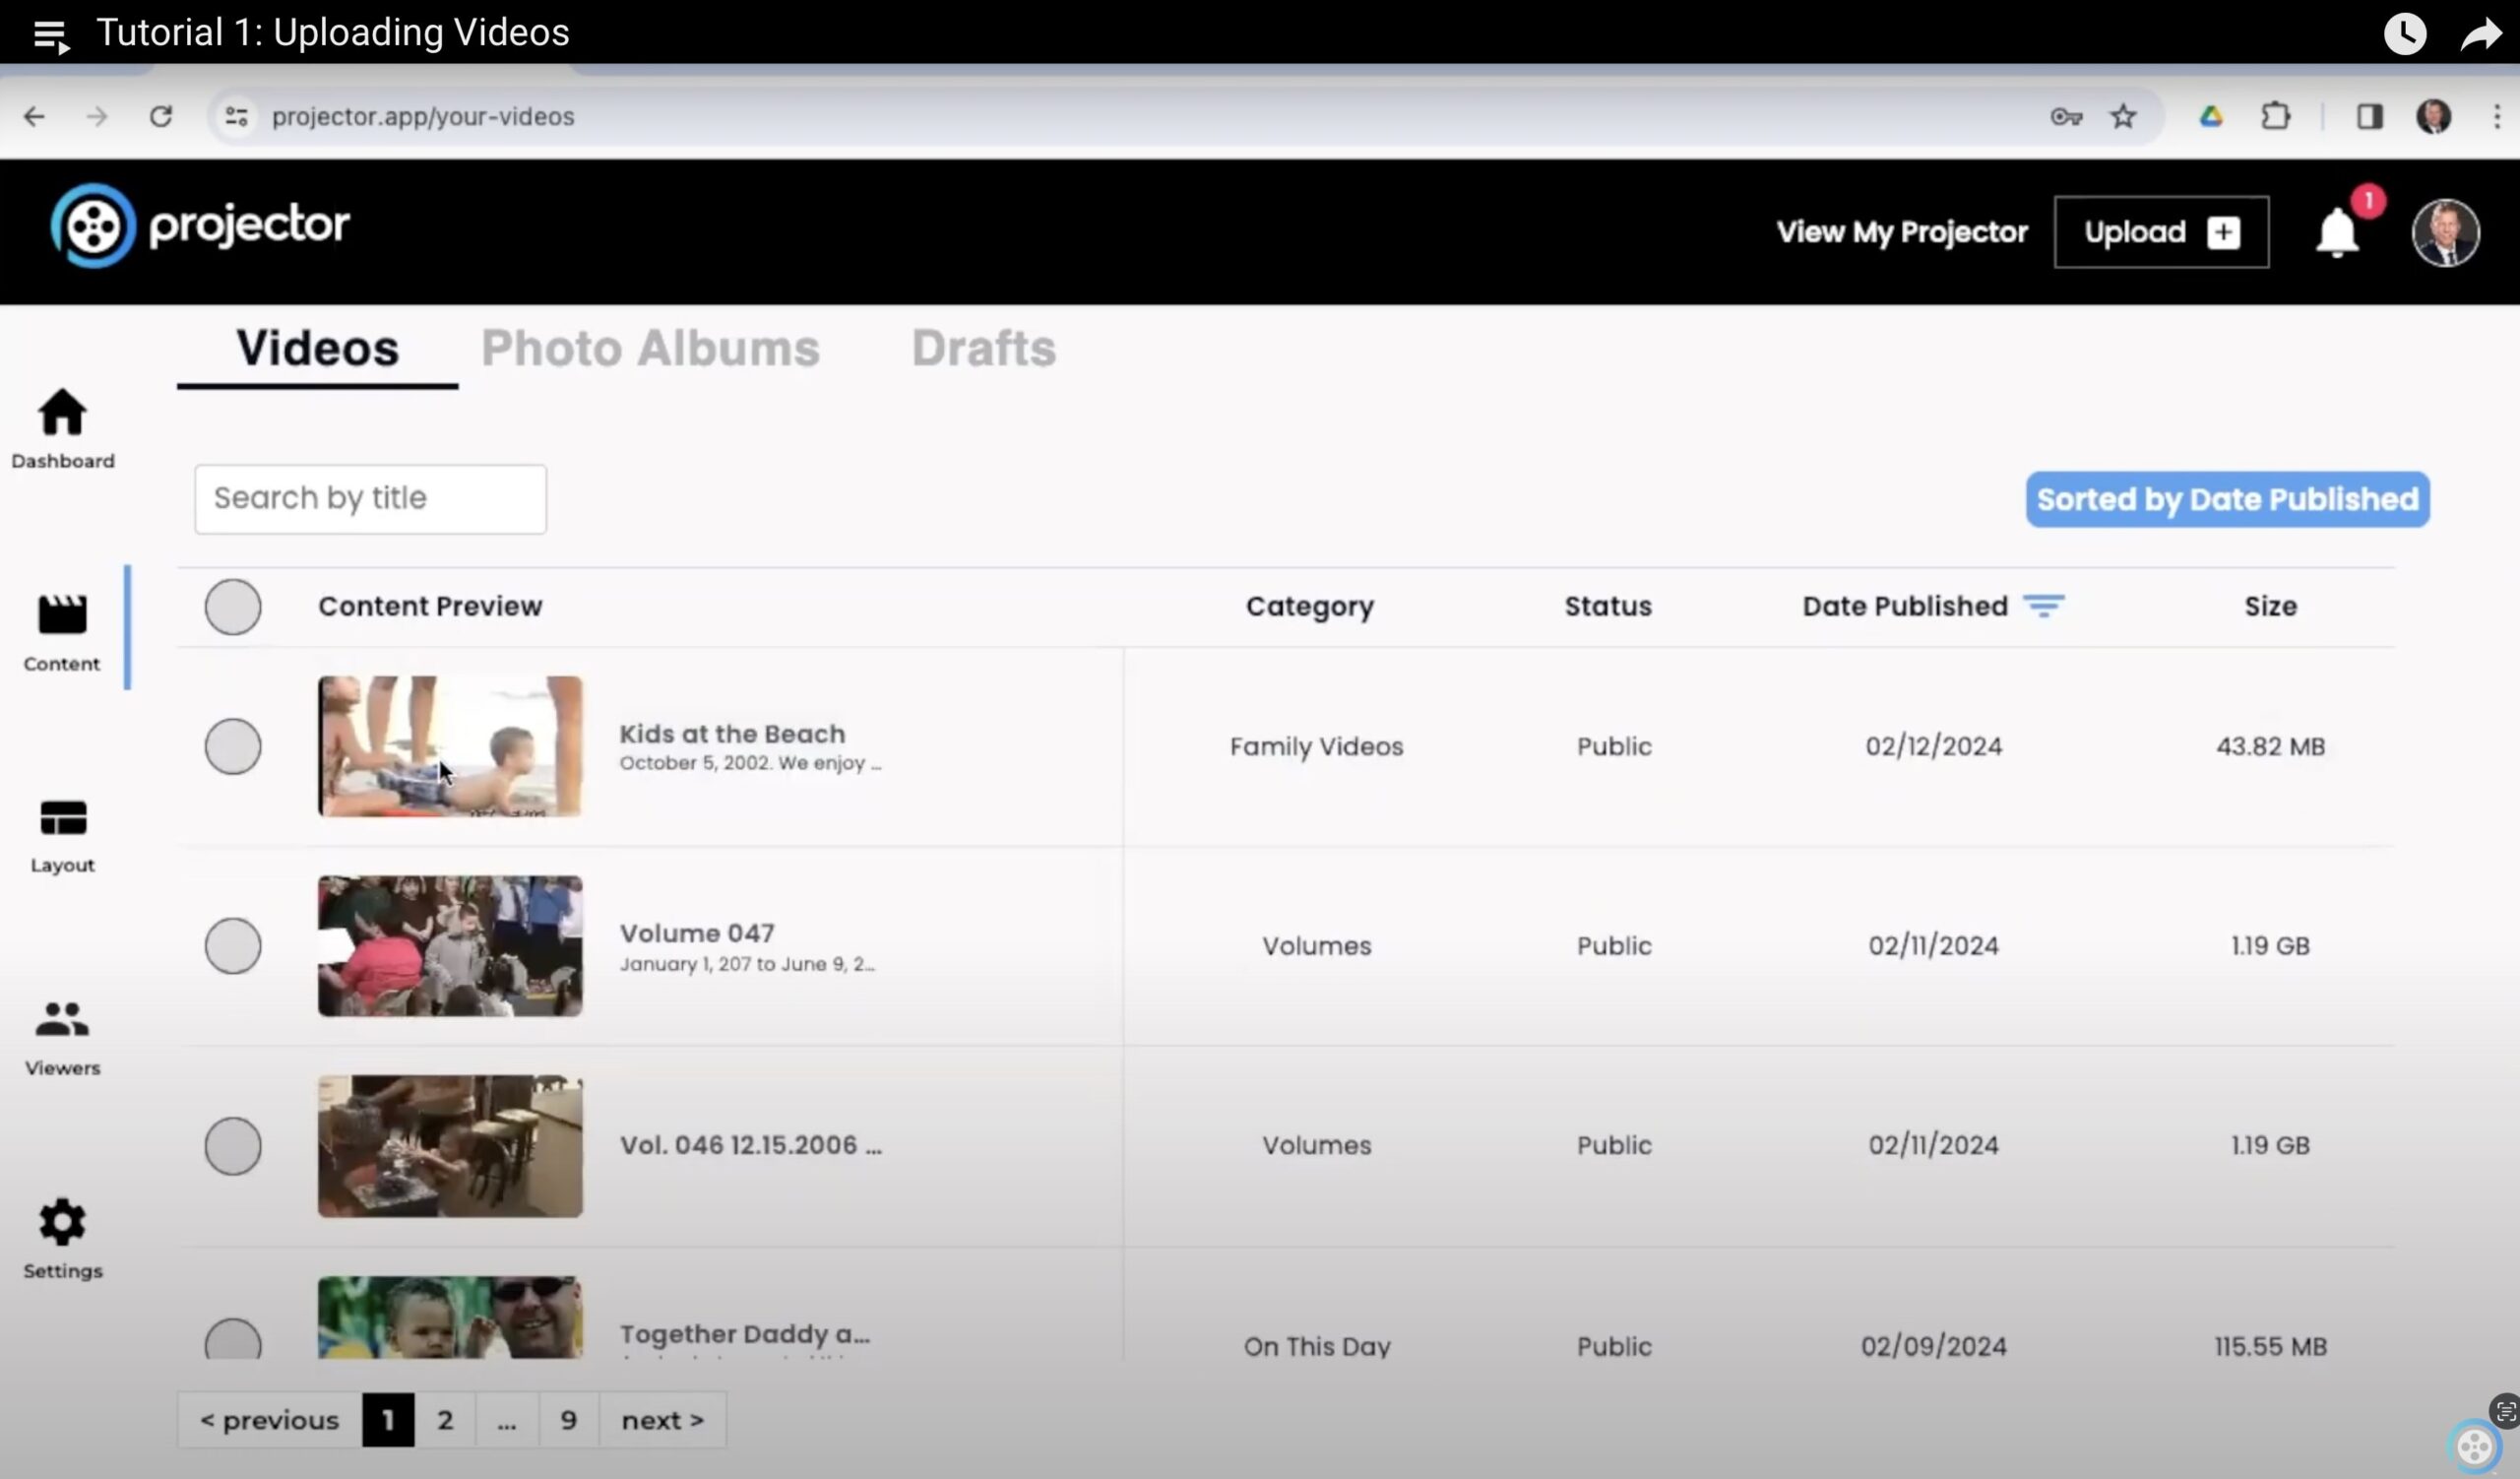Open the Chrome profile avatar

coord(2433,117)
